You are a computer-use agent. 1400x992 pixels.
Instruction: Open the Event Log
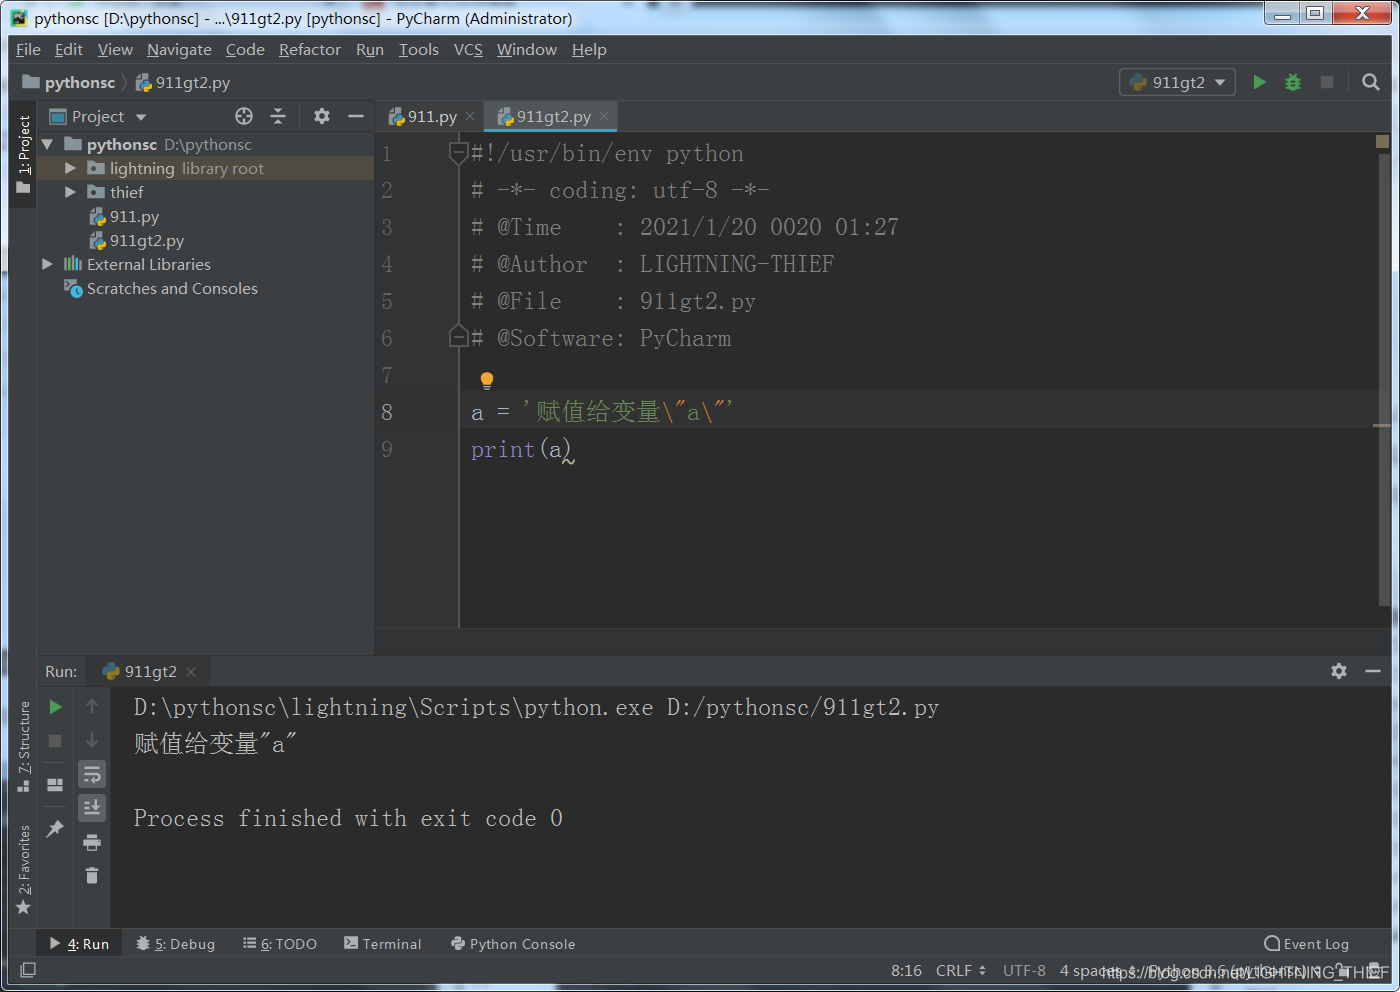click(x=1307, y=943)
